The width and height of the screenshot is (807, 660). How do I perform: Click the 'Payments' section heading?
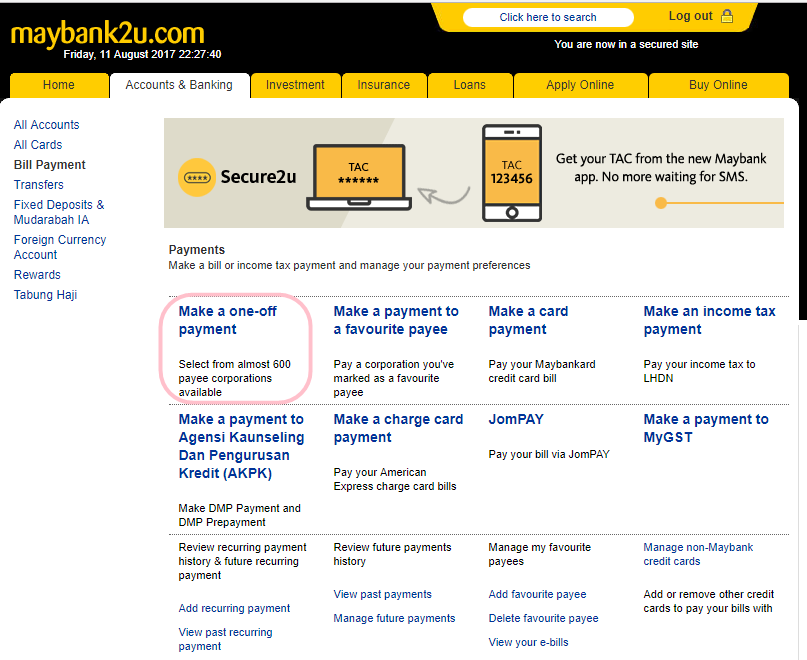pyautogui.click(x=197, y=250)
